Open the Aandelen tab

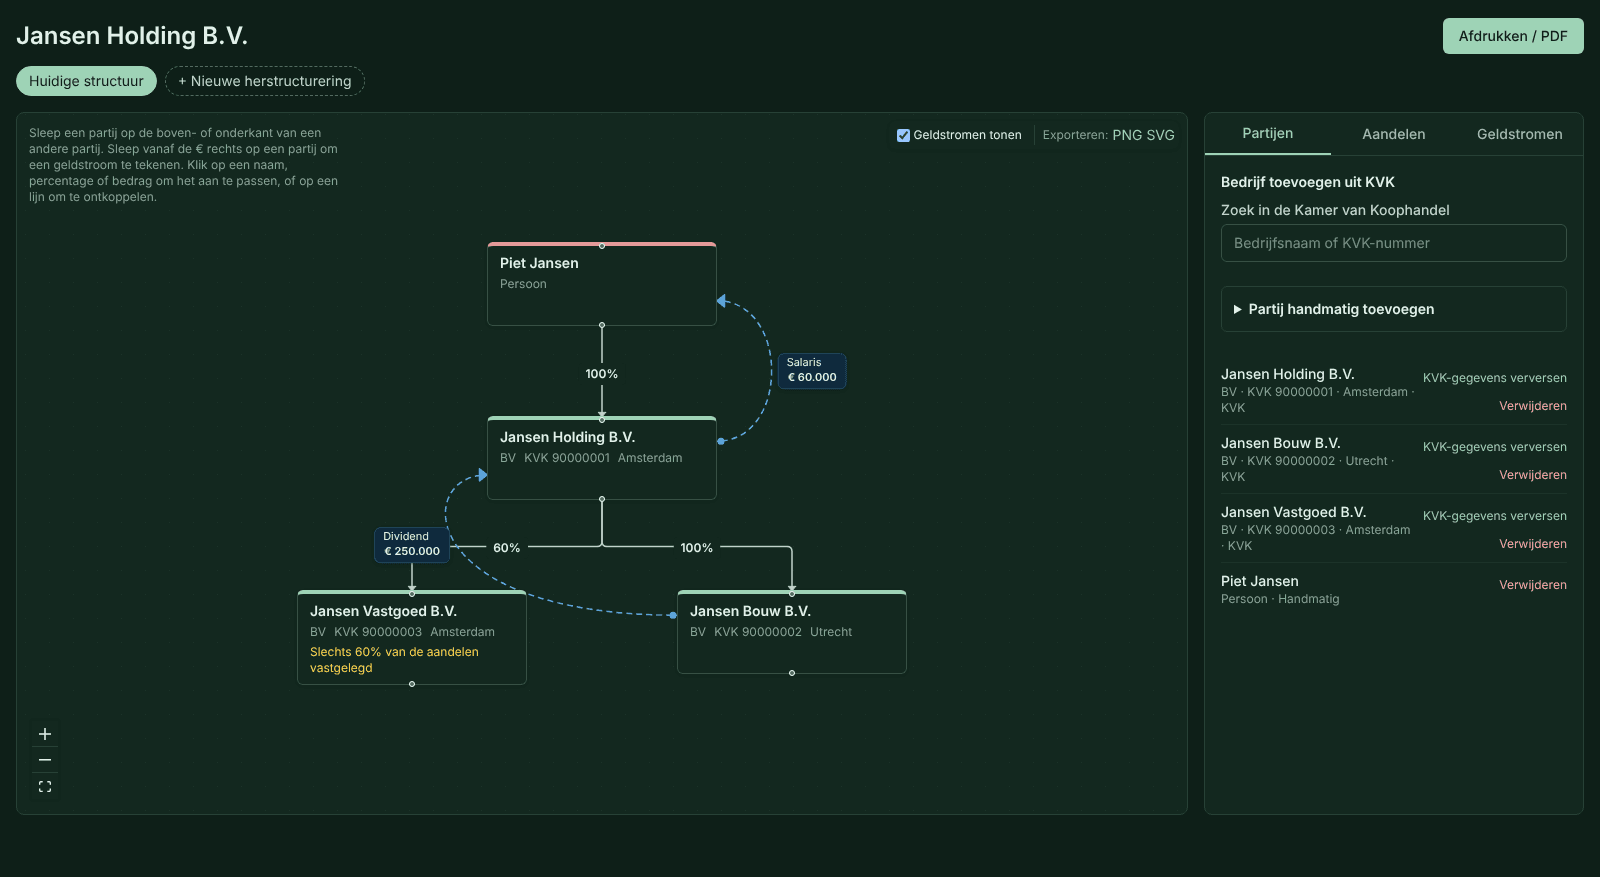pos(1393,134)
